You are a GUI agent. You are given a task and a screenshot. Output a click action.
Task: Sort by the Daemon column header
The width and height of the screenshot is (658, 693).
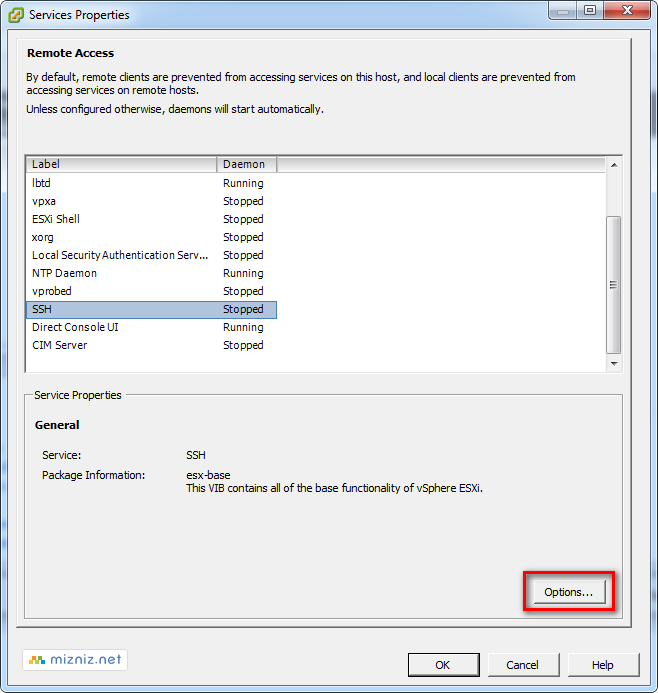247,164
